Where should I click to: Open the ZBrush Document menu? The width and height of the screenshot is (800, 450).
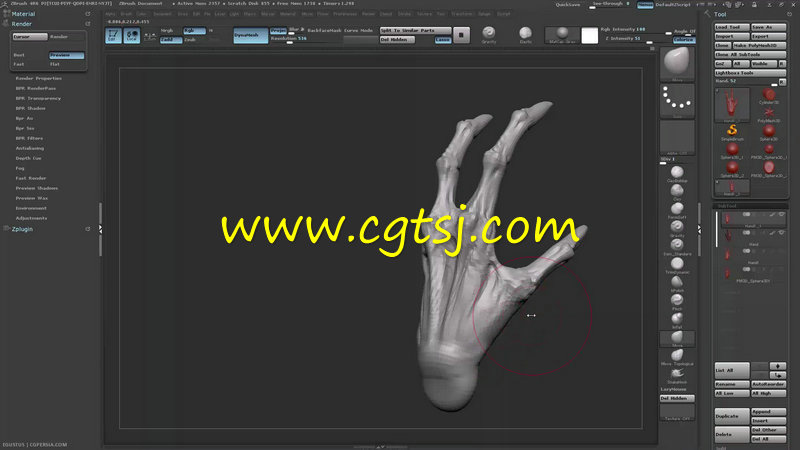point(140,4)
